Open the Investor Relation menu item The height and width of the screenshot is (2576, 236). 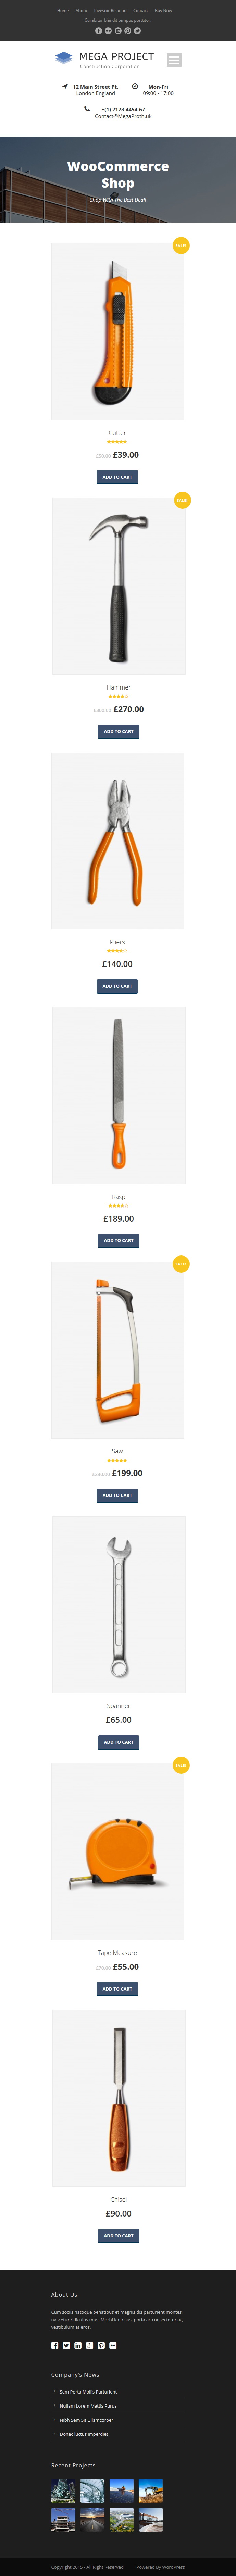click(110, 10)
